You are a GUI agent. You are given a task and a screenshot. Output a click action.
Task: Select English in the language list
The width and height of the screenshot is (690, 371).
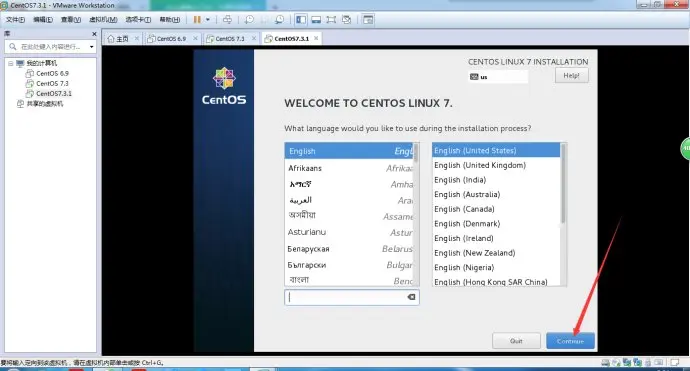(x=349, y=151)
